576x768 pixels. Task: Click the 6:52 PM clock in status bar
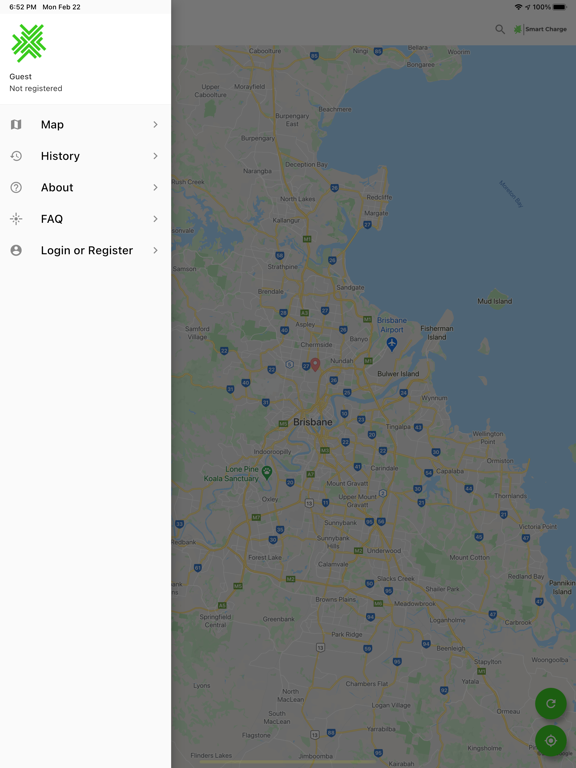coord(23,7)
